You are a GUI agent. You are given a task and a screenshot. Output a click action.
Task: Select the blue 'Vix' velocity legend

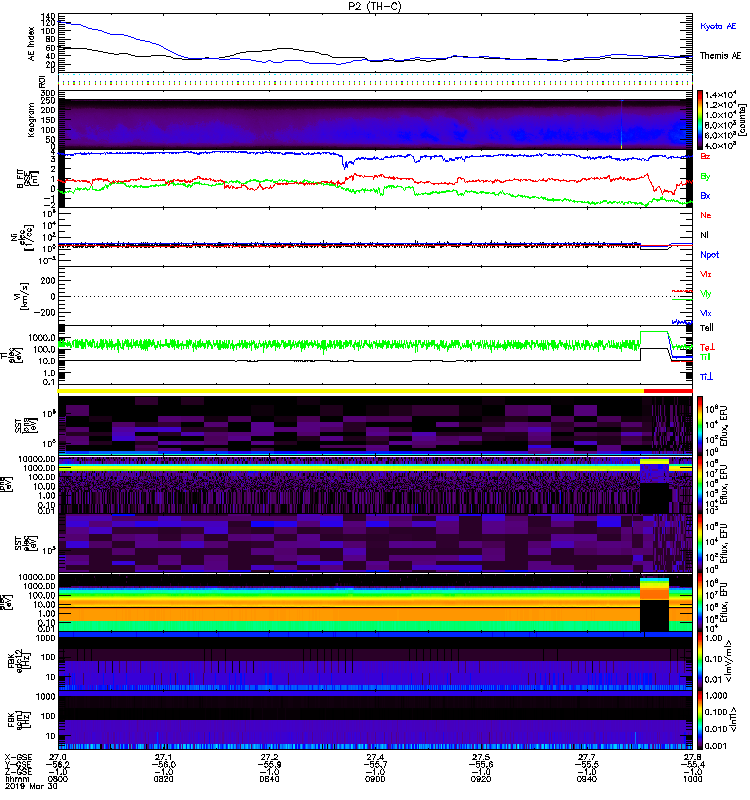click(706, 313)
